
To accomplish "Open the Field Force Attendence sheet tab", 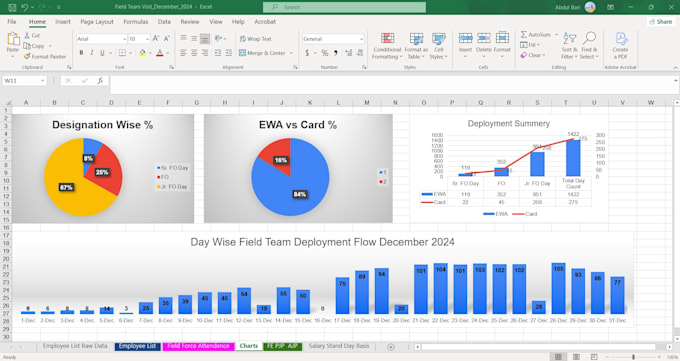I will click(198, 346).
